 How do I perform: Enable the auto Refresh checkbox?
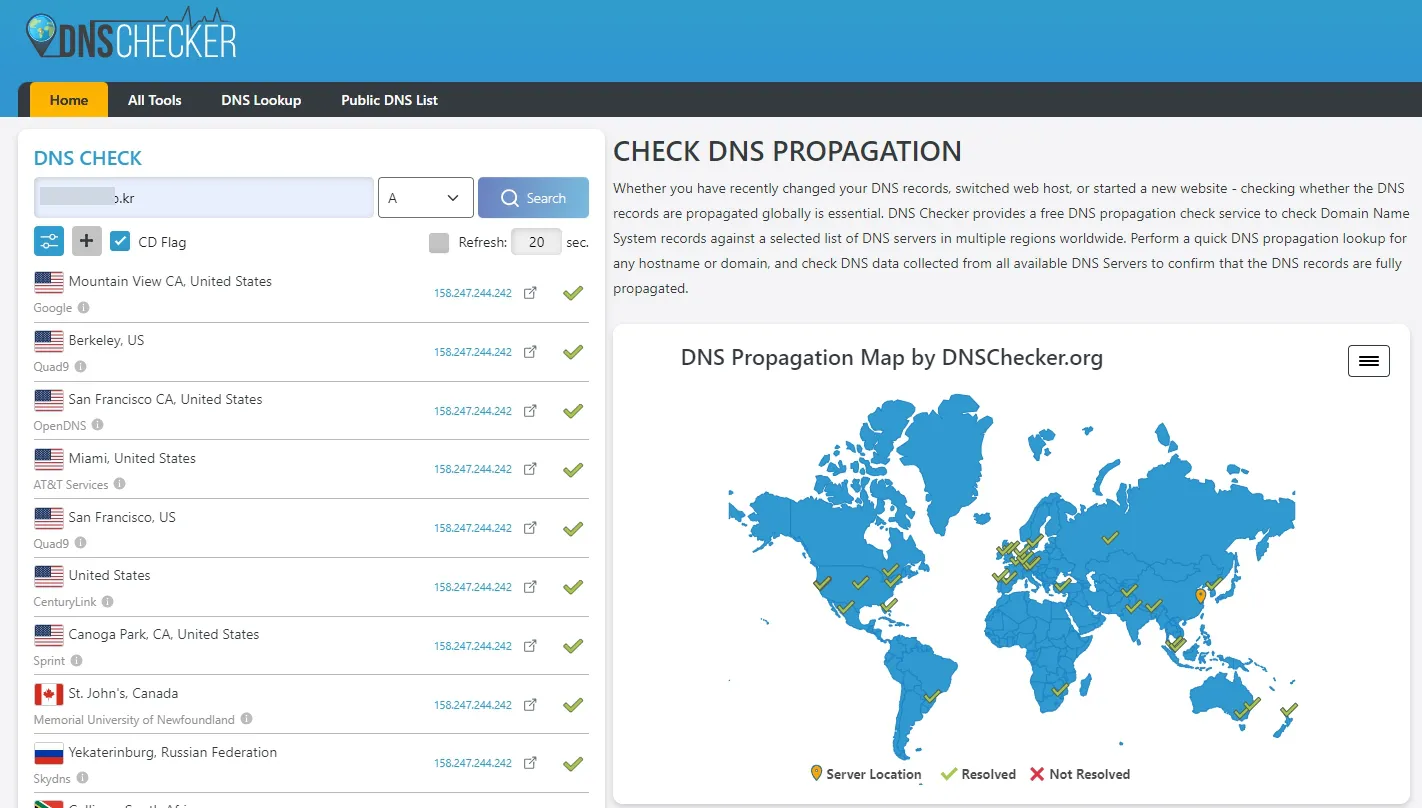point(439,242)
